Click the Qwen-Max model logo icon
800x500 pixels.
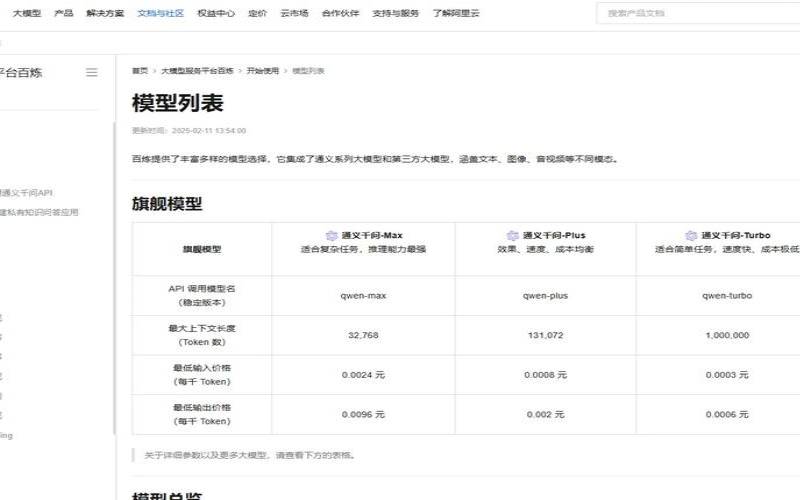point(332,235)
